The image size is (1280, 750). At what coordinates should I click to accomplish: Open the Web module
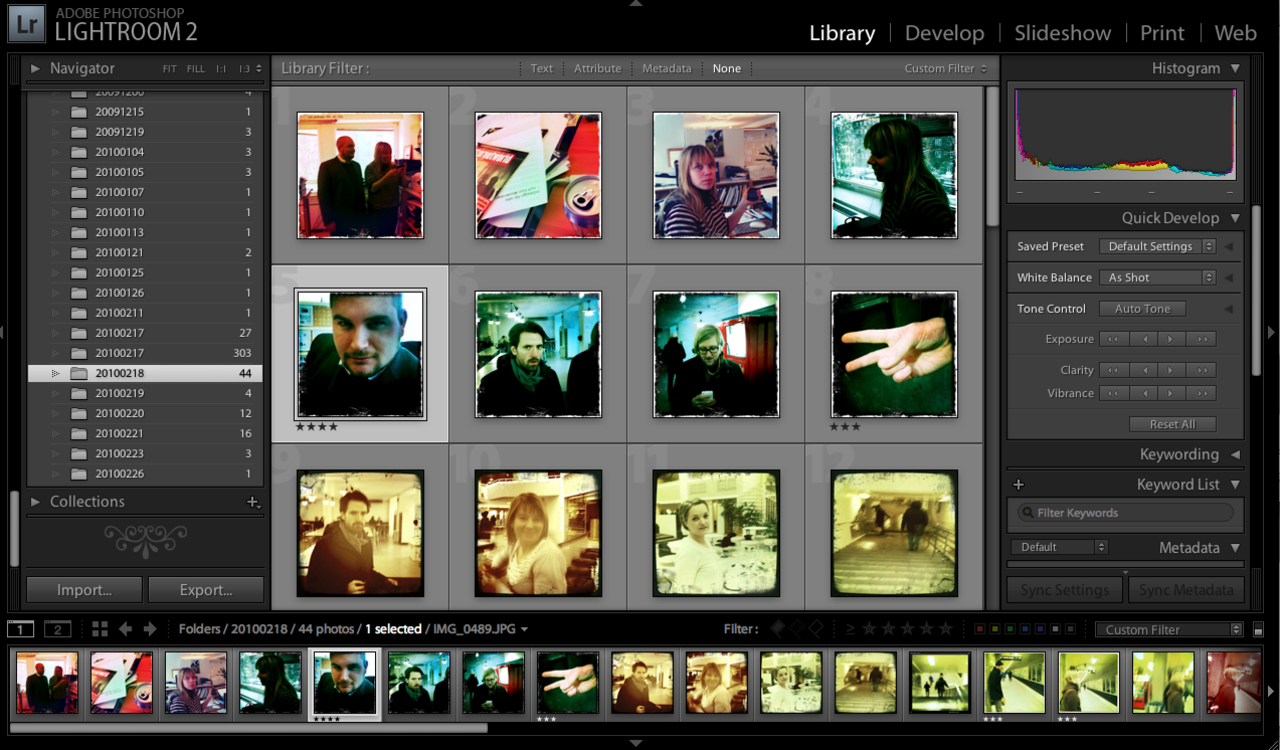(1235, 33)
